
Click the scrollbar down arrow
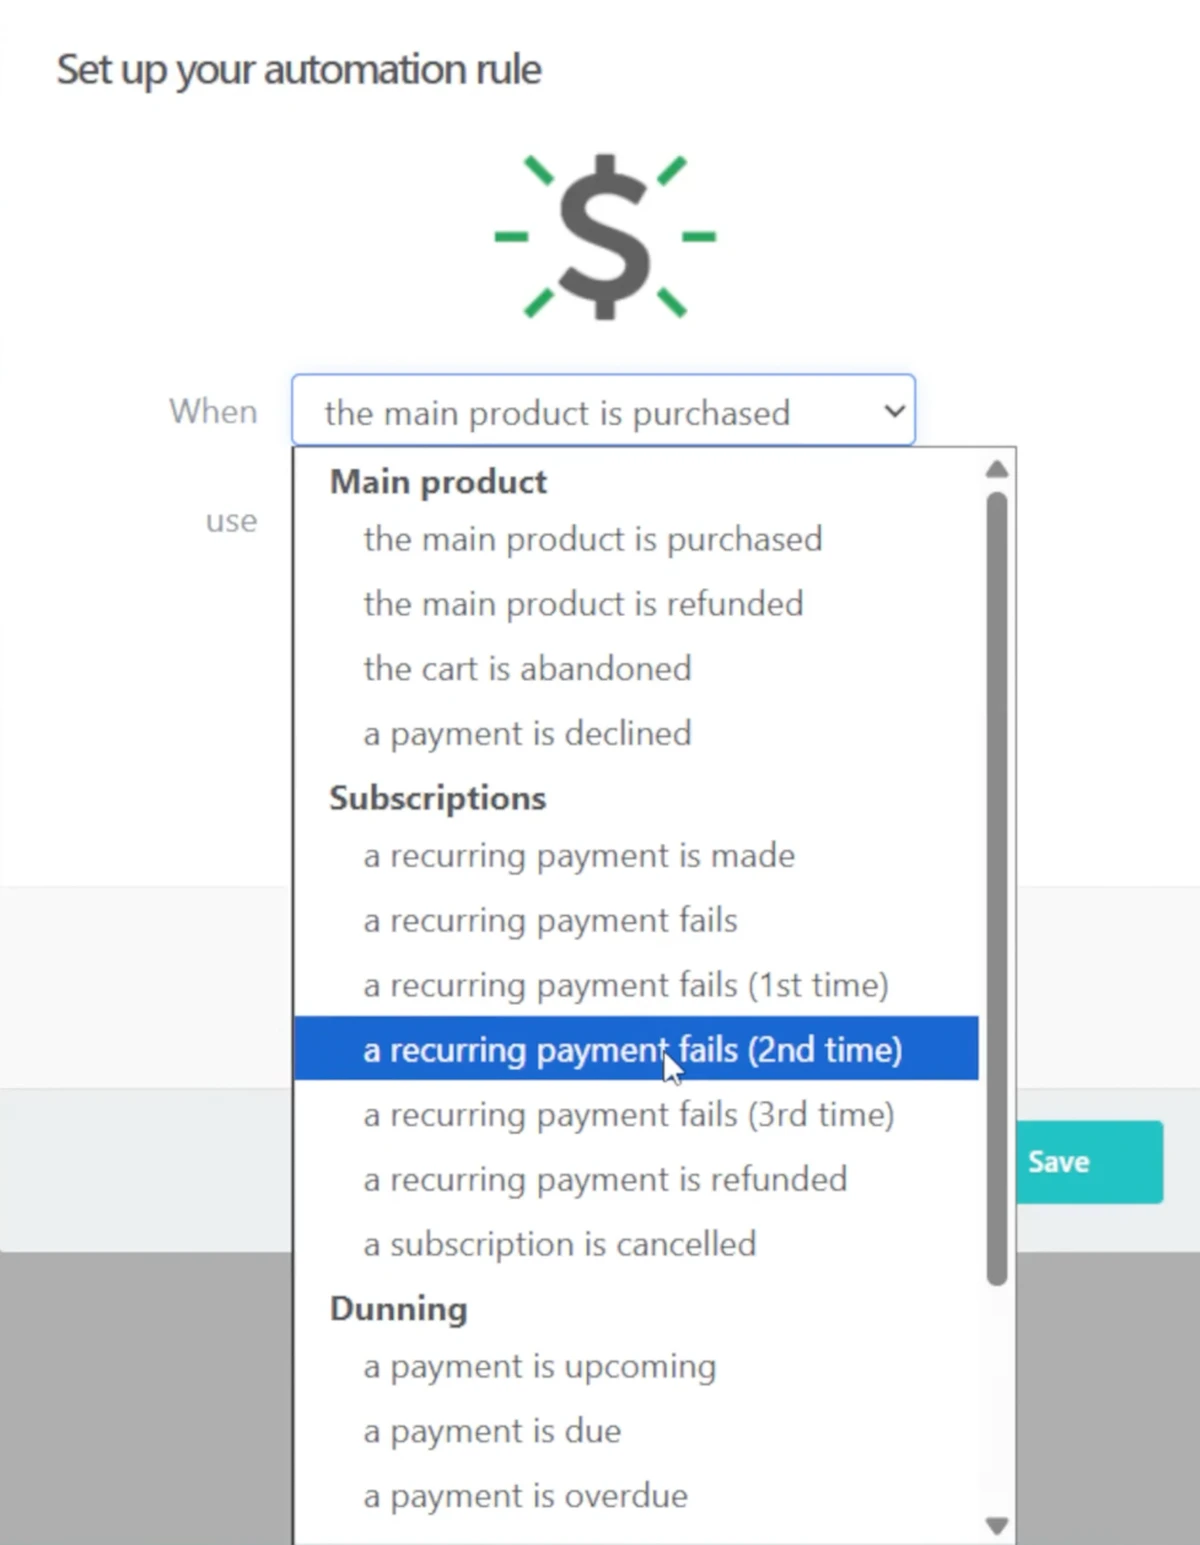tap(996, 1525)
